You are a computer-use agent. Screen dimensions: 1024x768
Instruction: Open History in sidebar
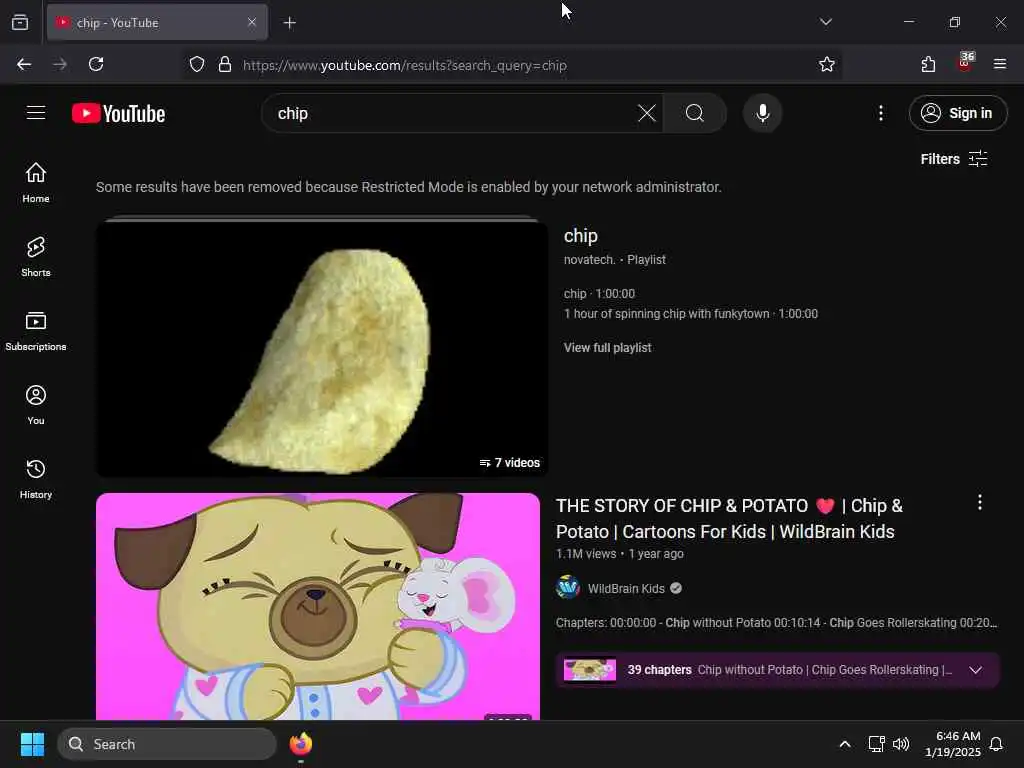(x=36, y=479)
